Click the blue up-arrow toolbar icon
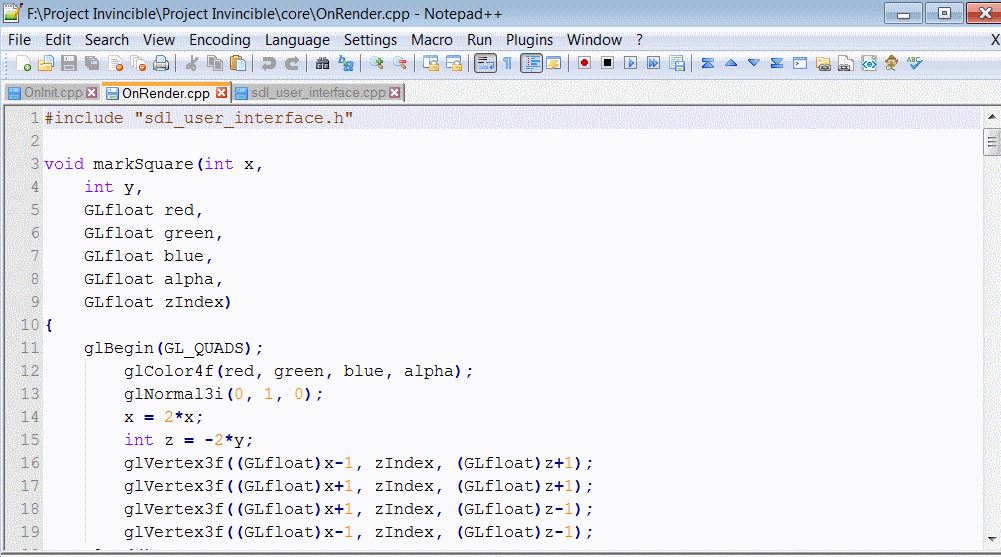This screenshot has width=1001, height=557. click(731, 63)
